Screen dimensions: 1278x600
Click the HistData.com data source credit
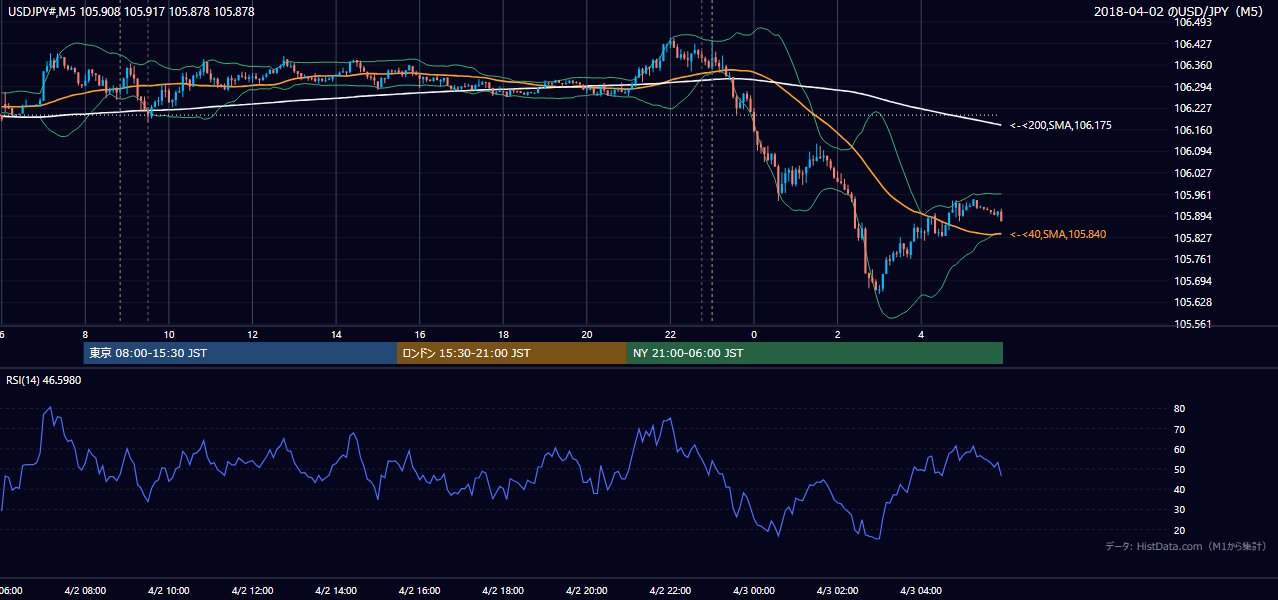[x=1186, y=546]
